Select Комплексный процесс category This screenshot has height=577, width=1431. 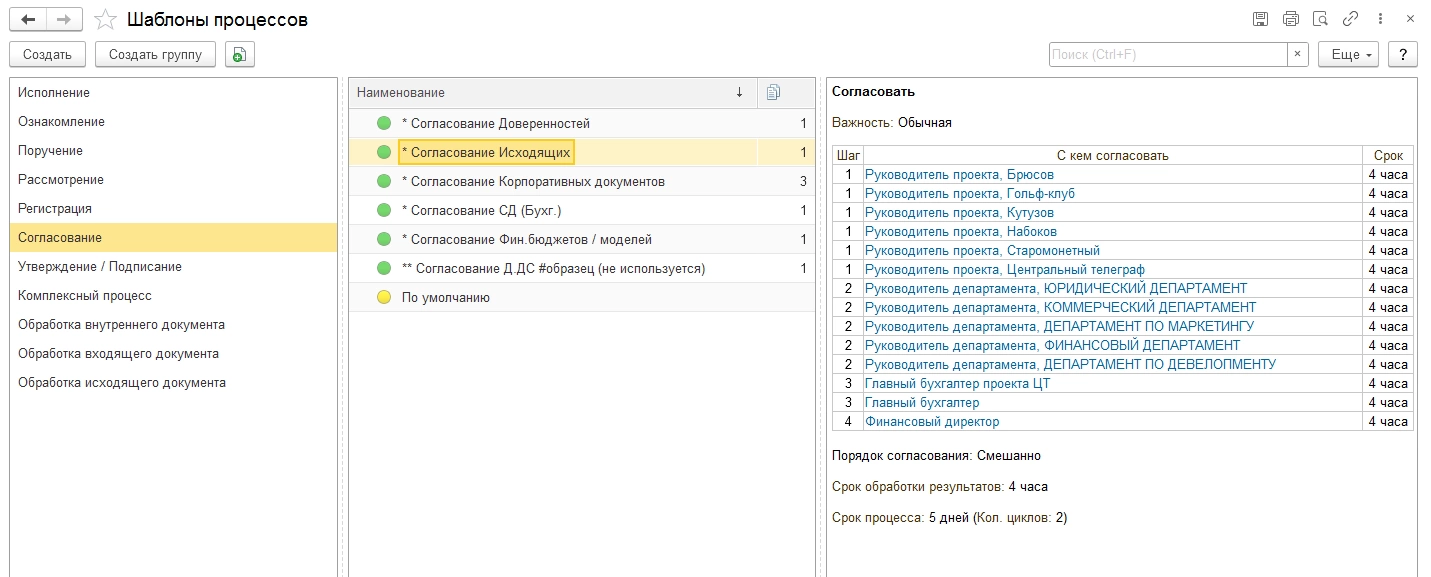[x=84, y=296]
